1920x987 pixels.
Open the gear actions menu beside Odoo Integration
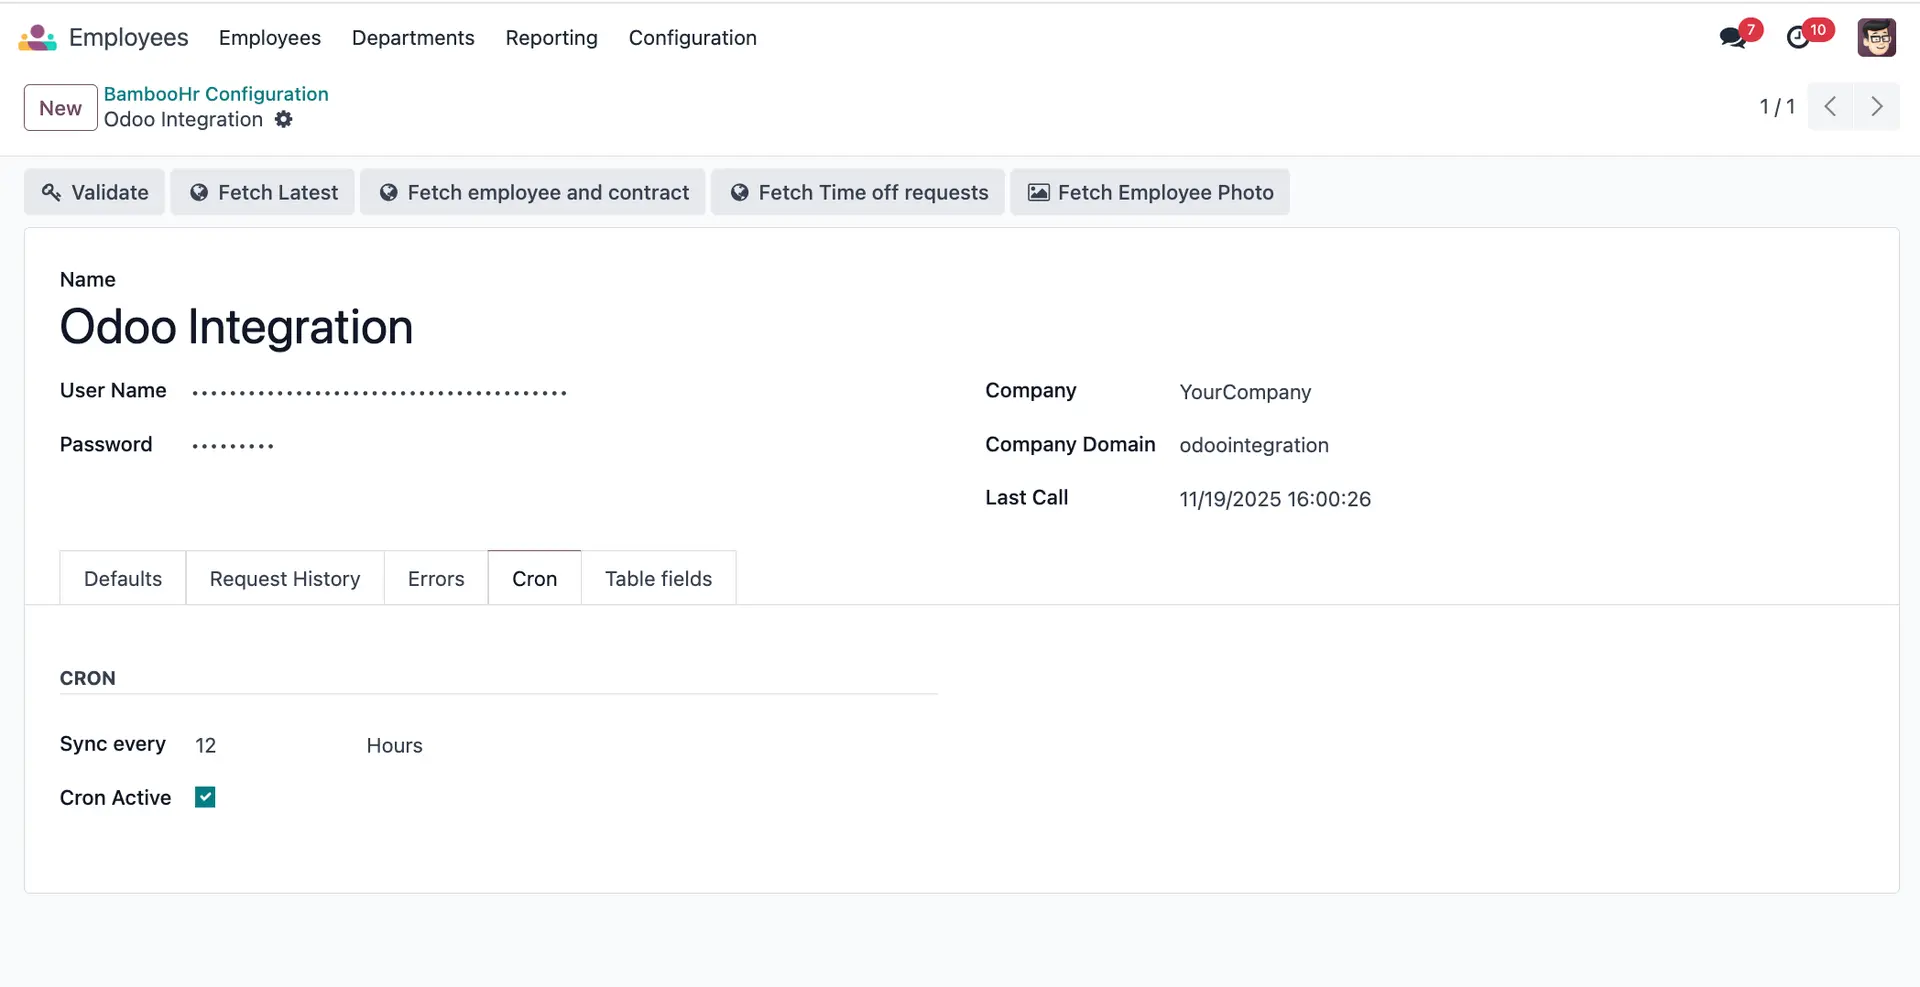(284, 120)
